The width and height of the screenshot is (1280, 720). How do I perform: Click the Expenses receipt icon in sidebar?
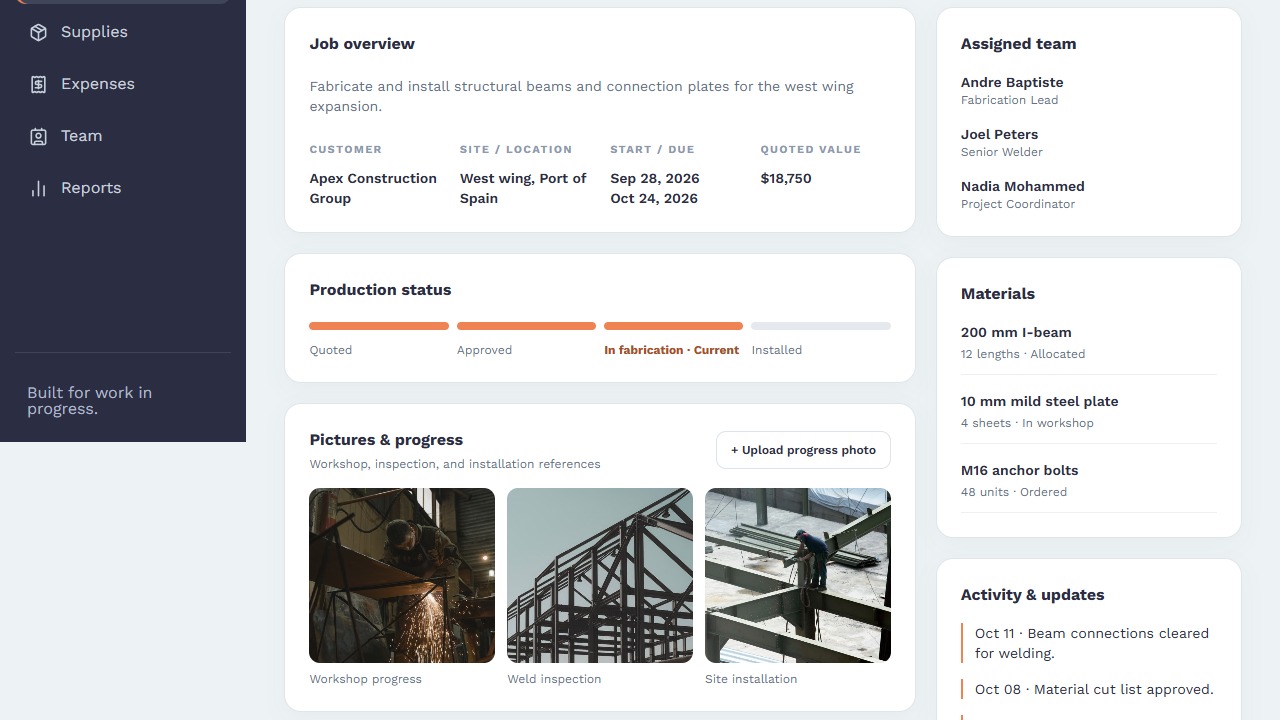tap(38, 84)
